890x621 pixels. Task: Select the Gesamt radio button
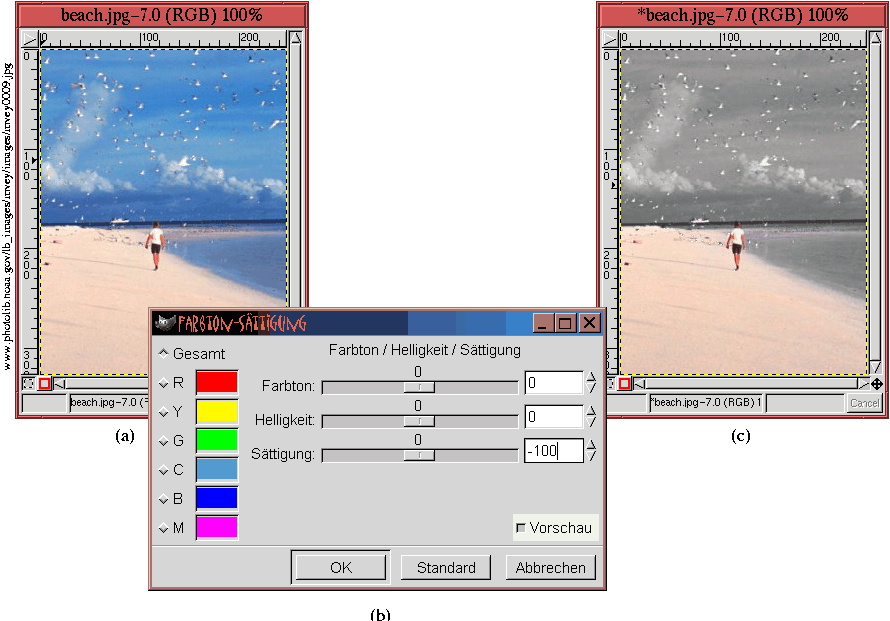click(163, 353)
